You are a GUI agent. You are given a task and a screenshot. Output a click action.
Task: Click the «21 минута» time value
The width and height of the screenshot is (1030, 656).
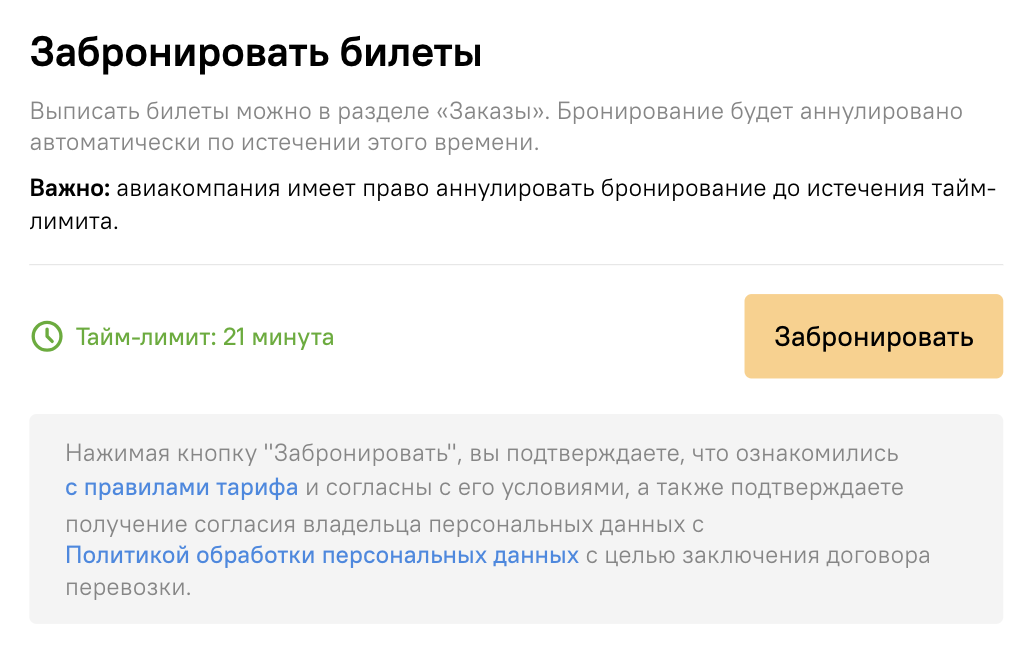[x=279, y=337]
